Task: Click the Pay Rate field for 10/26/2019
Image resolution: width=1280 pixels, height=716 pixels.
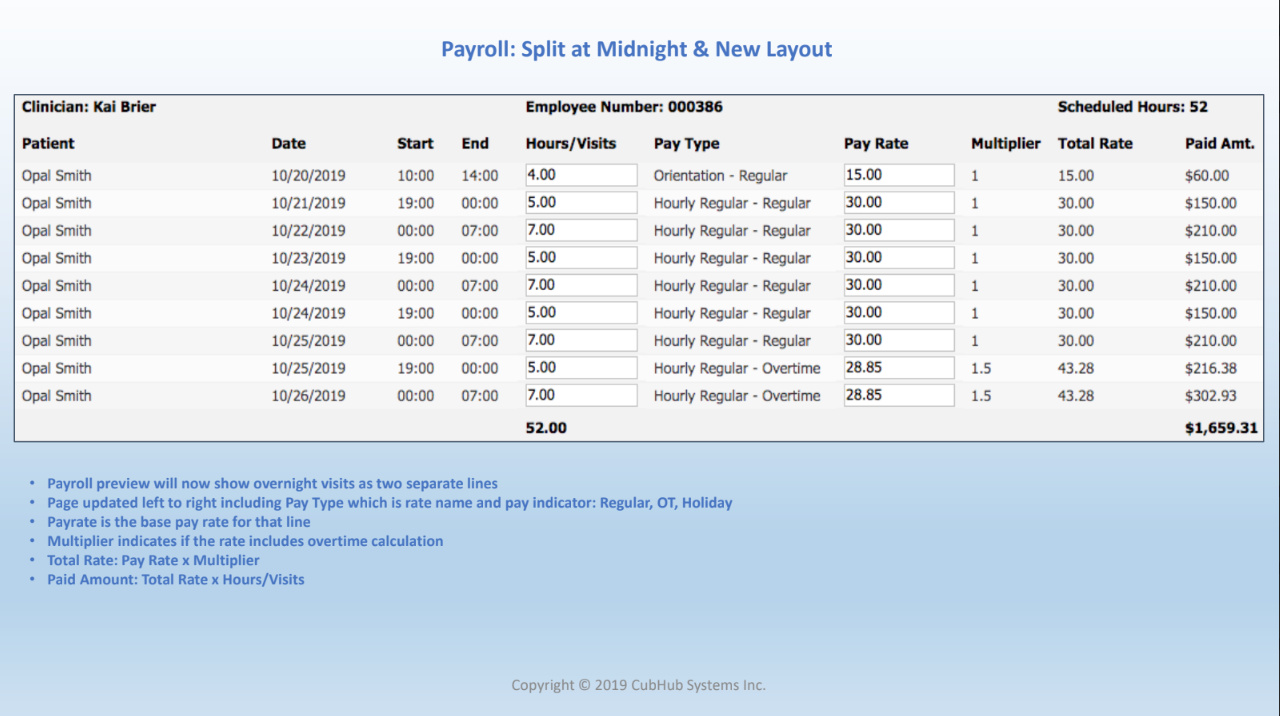Action: tap(899, 395)
